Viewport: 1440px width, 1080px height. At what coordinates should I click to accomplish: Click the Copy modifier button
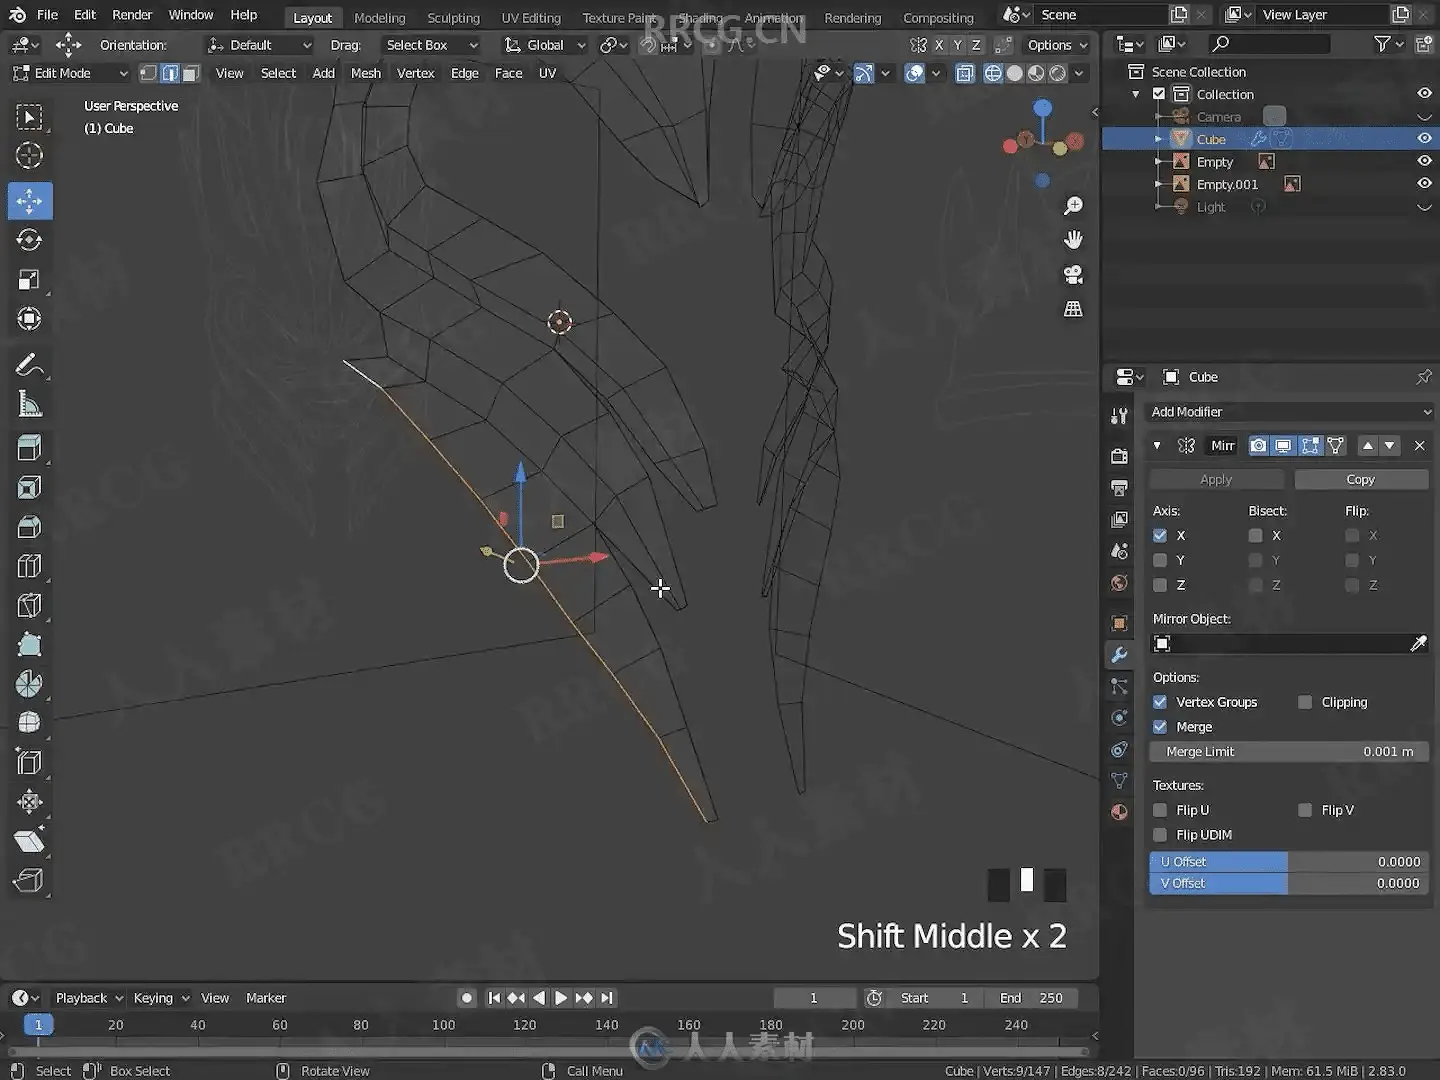(x=1360, y=480)
